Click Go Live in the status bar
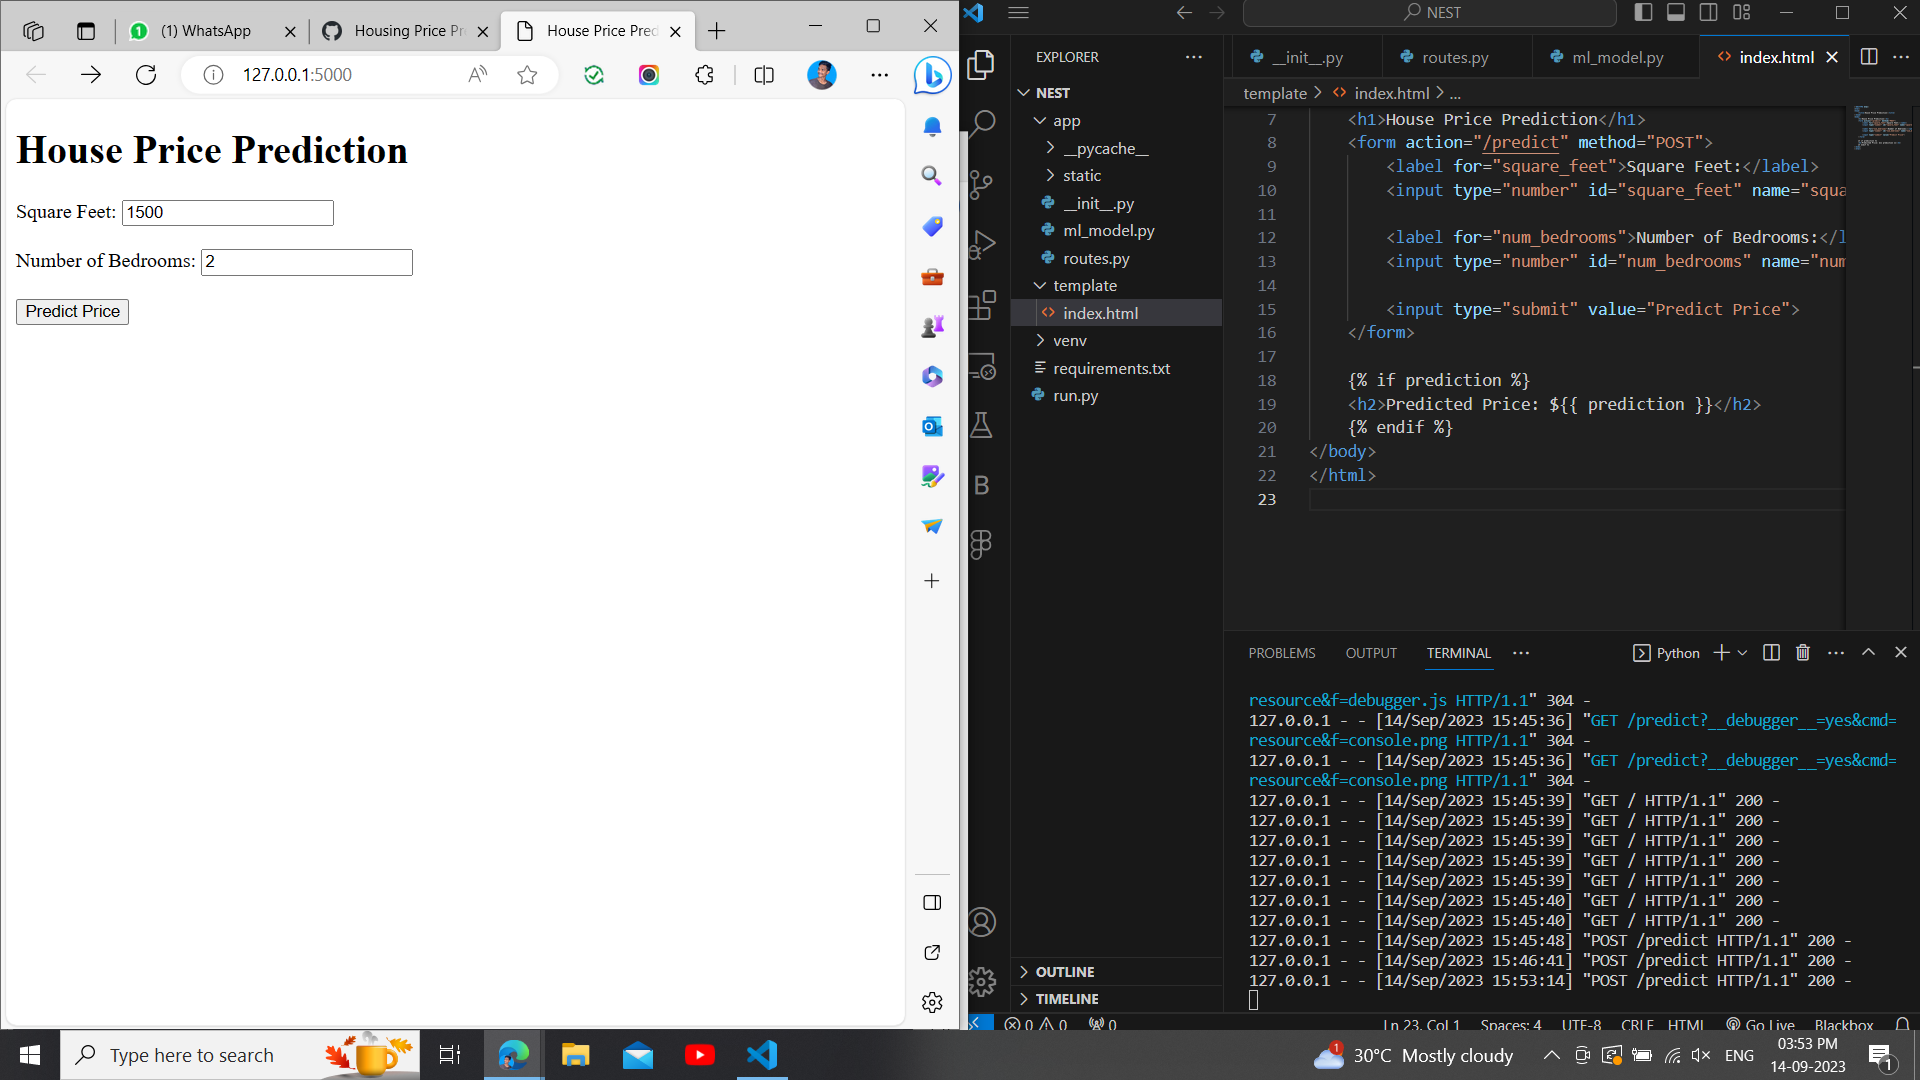The height and width of the screenshot is (1080, 1920). tap(1761, 1025)
